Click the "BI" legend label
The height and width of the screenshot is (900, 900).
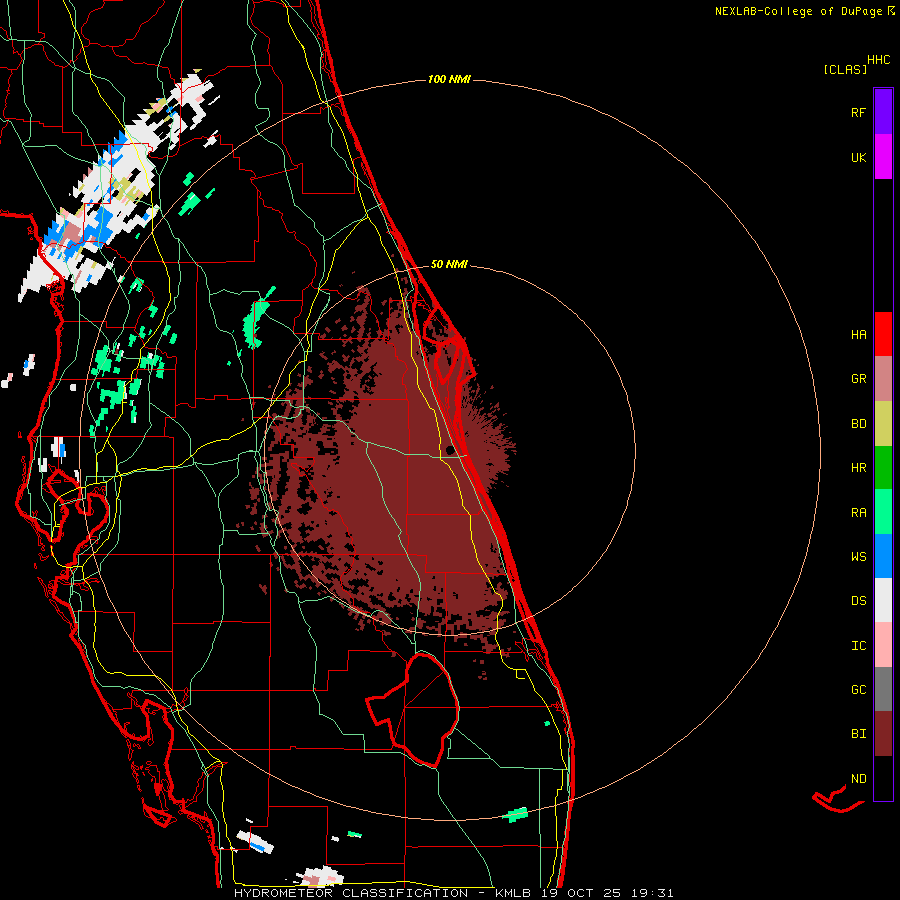tap(858, 734)
